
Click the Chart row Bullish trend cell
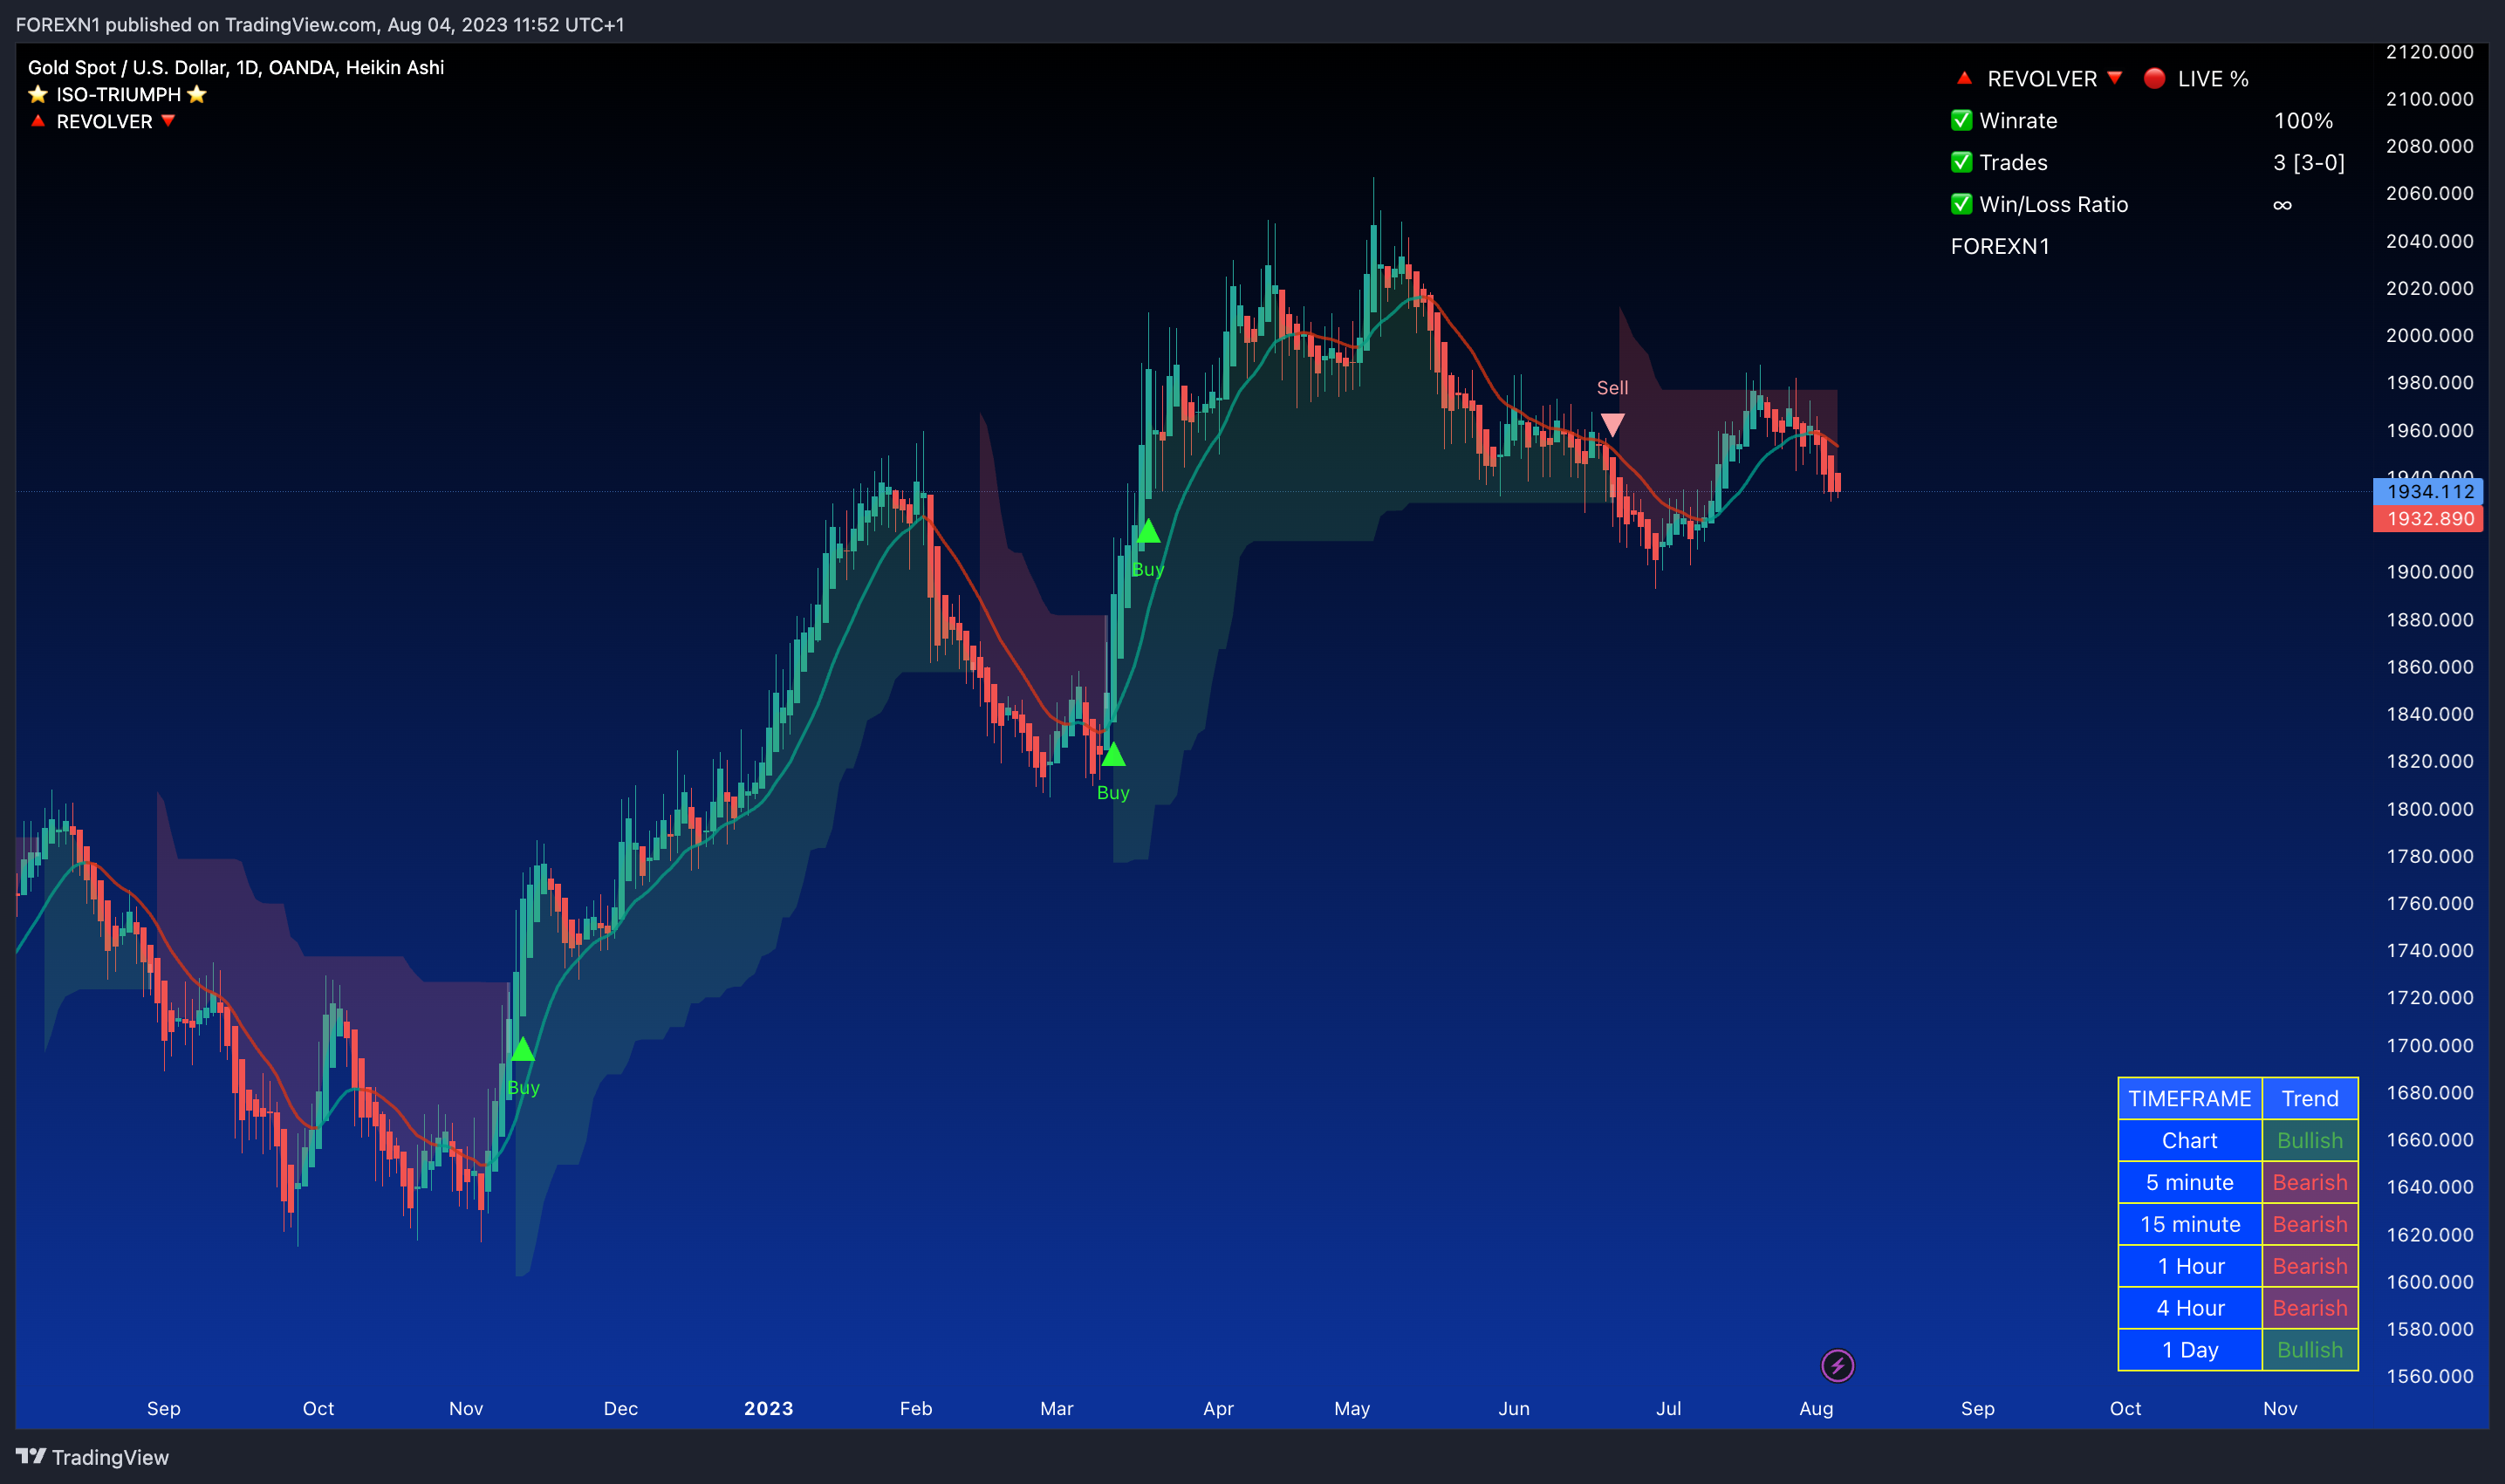click(x=2310, y=1140)
